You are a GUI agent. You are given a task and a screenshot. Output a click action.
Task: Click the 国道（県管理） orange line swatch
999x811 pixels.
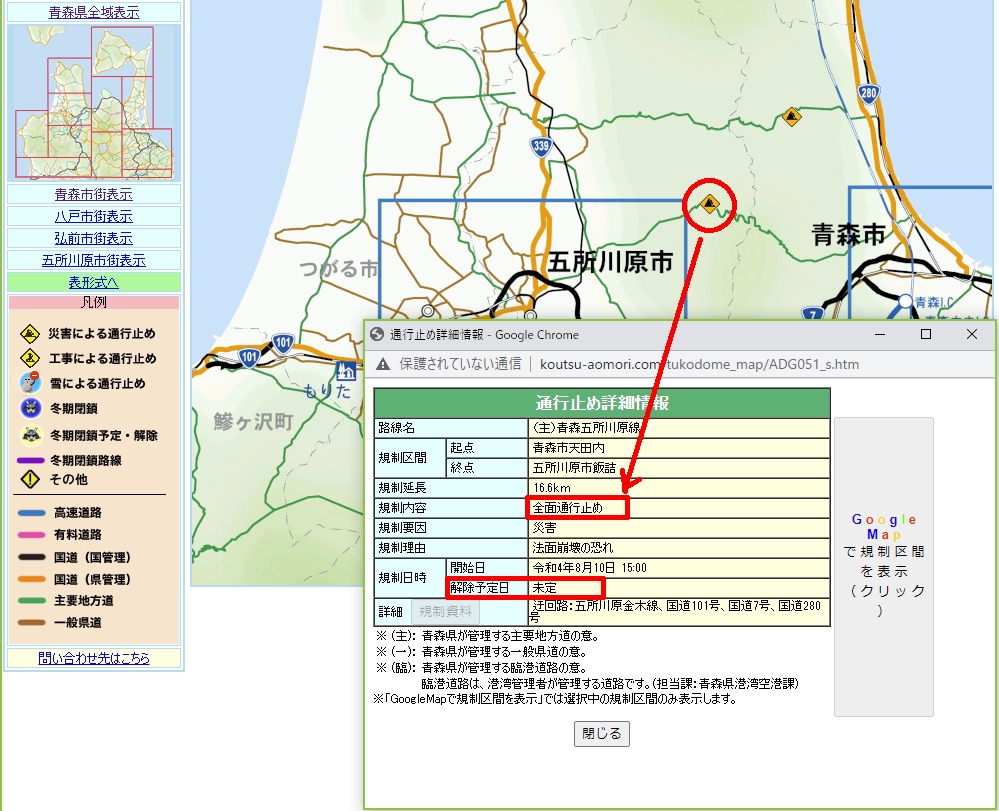tap(32, 579)
